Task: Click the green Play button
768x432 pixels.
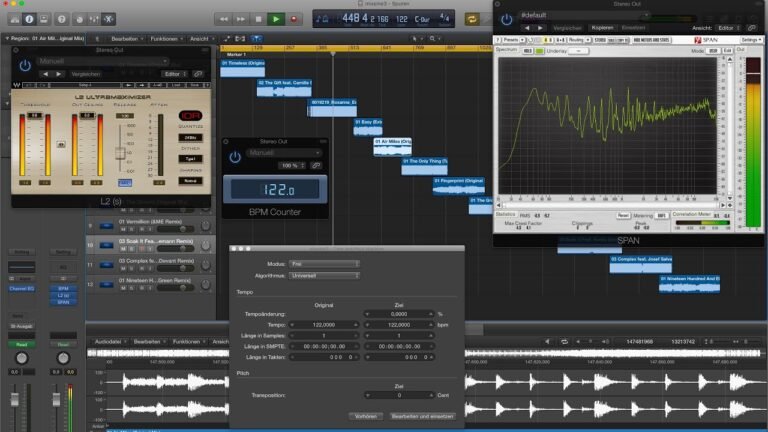Action: click(276, 19)
